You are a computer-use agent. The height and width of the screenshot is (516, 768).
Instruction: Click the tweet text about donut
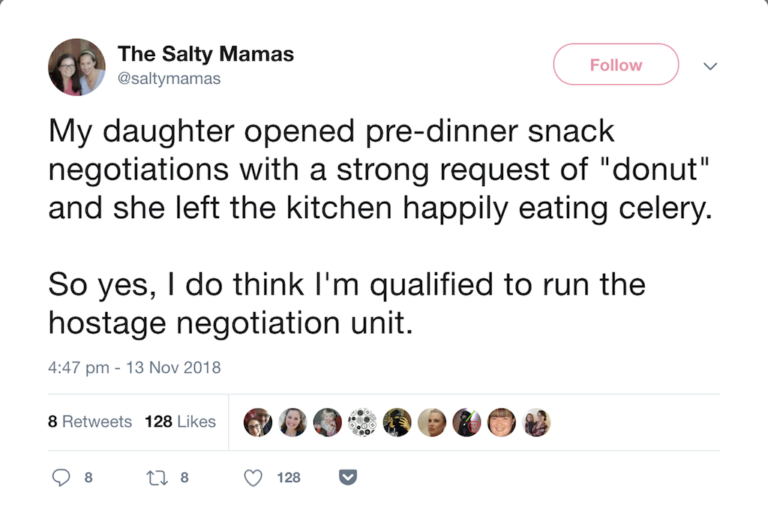click(380, 169)
